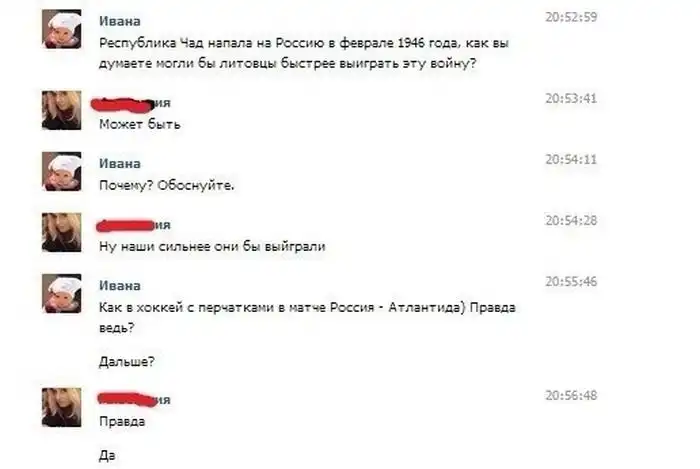Open Ивана's avatar next to the 20:52:59 message

pyautogui.click(x=62, y=29)
